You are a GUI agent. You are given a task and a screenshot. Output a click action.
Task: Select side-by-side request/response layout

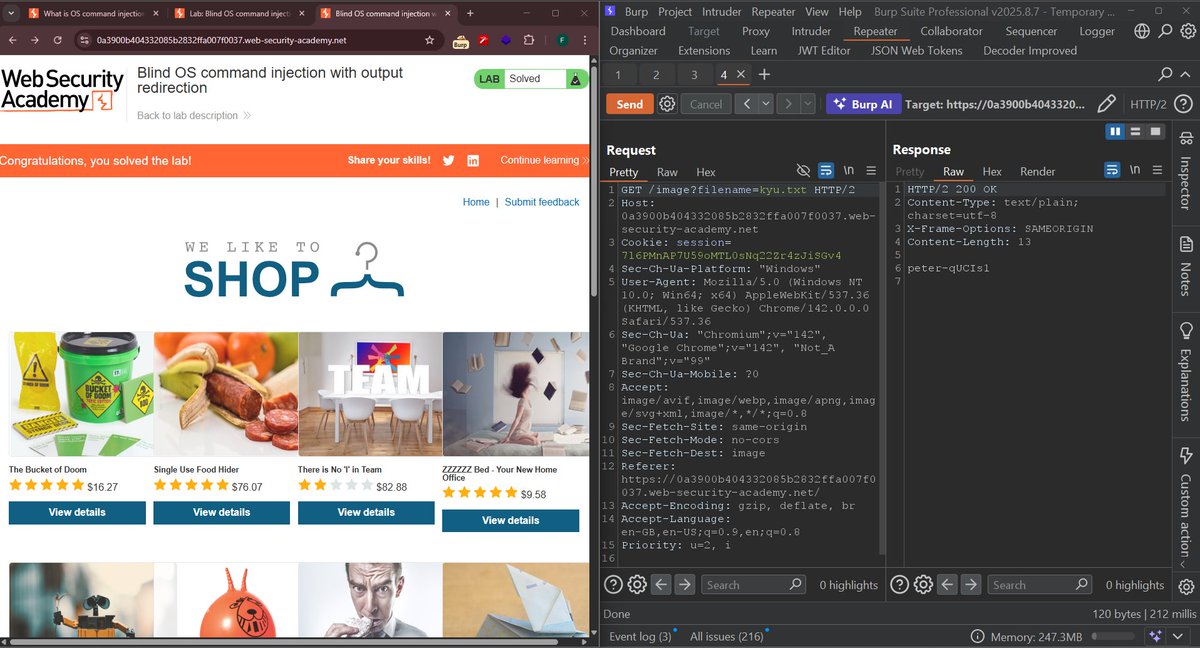pos(1115,132)
